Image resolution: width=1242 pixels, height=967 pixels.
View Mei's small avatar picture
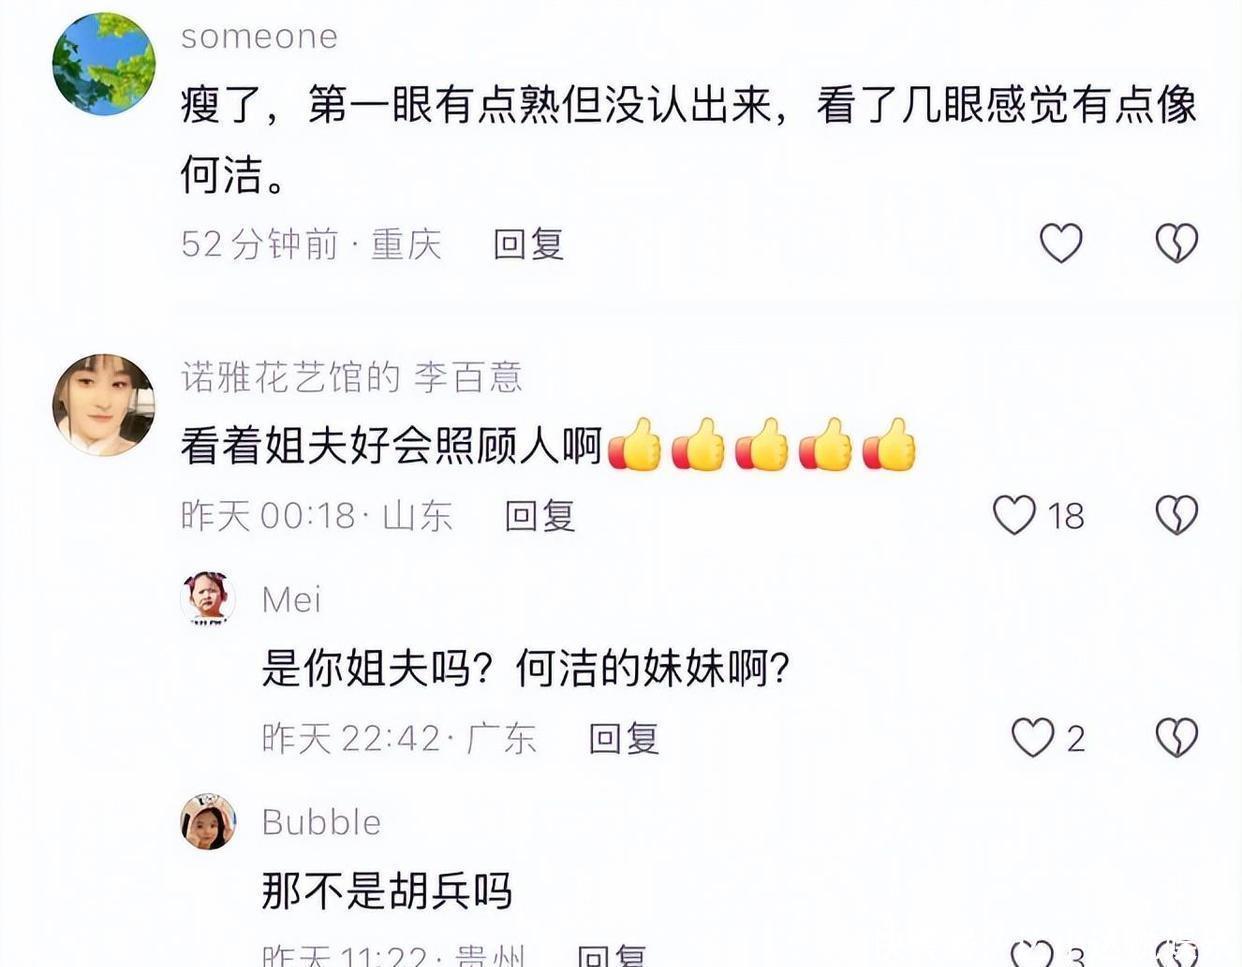pyautogui.click(x=208, y=598)
